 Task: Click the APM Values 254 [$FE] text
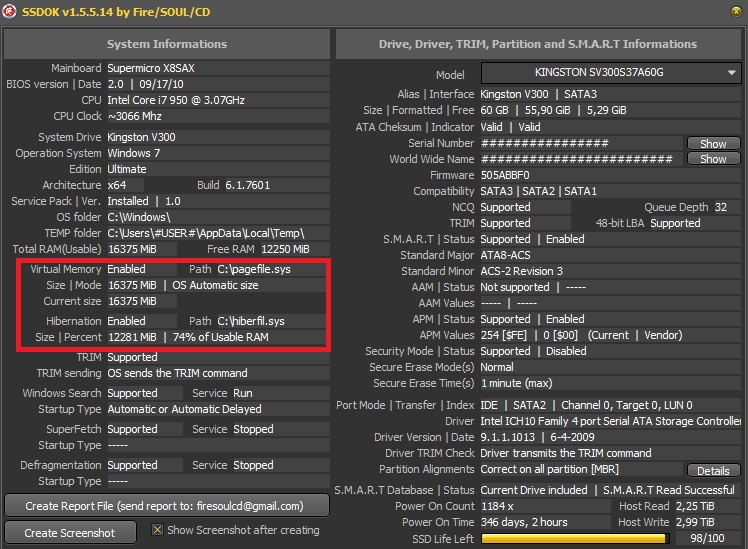click(x=504, y=335)
